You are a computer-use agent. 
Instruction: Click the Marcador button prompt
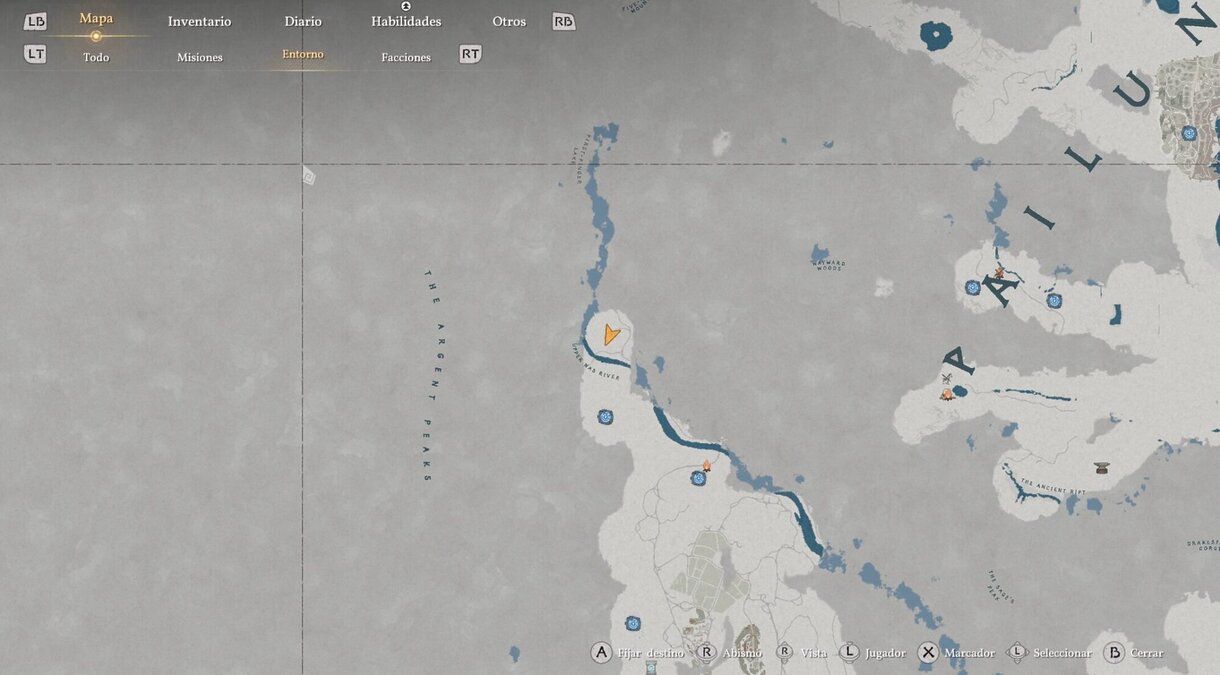tap(957, 653)
